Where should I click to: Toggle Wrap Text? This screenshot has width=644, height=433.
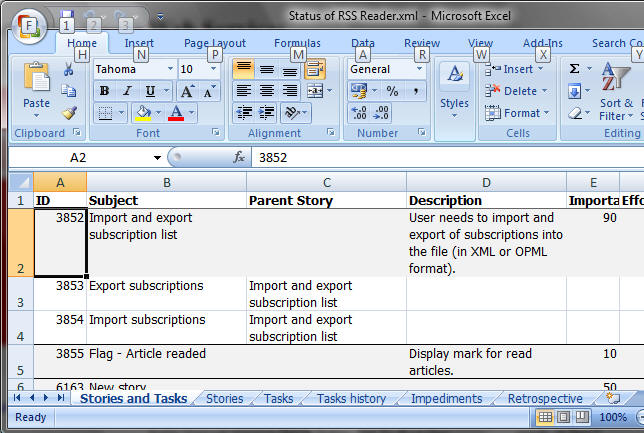tap(315, 69)
